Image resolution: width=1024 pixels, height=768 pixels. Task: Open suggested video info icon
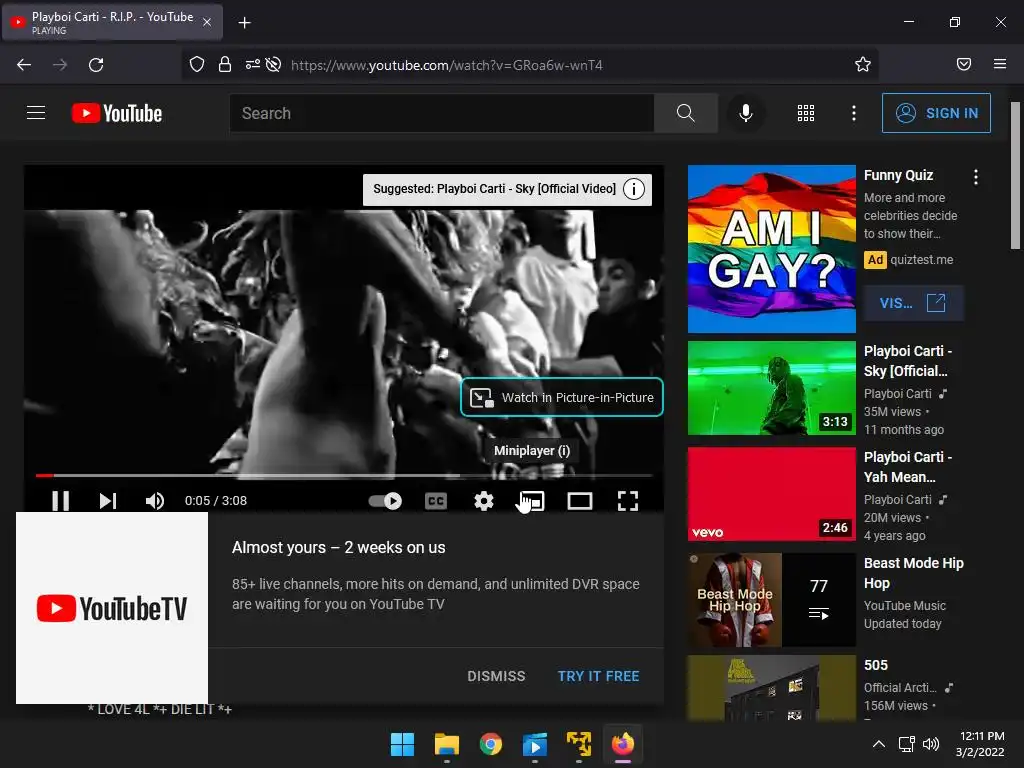pyautogui.click(x=633, y=189)
